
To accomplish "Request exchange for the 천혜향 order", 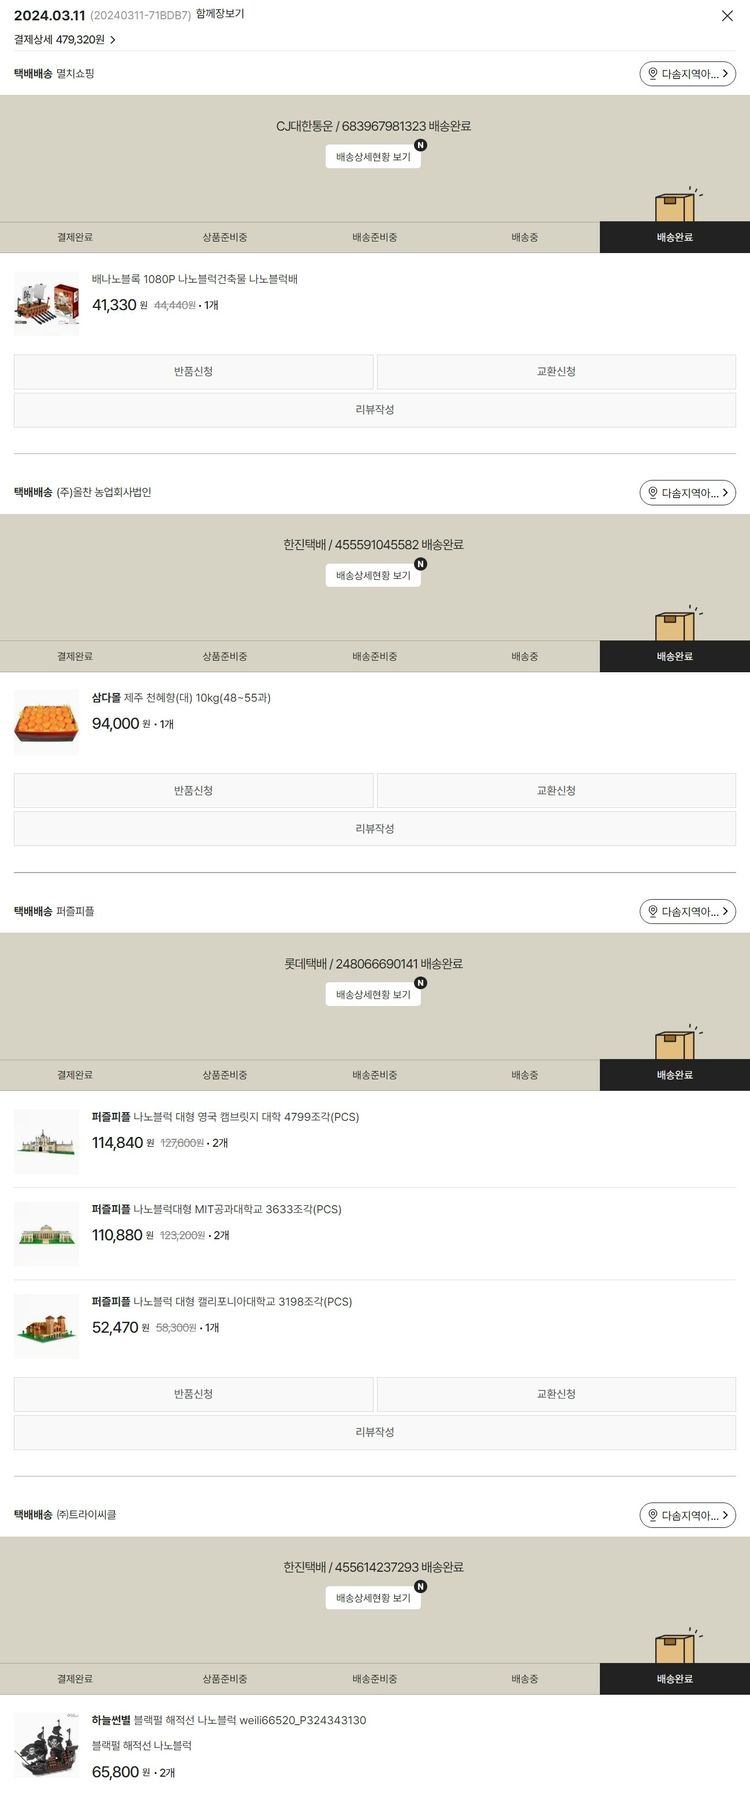I will point(556,791).
